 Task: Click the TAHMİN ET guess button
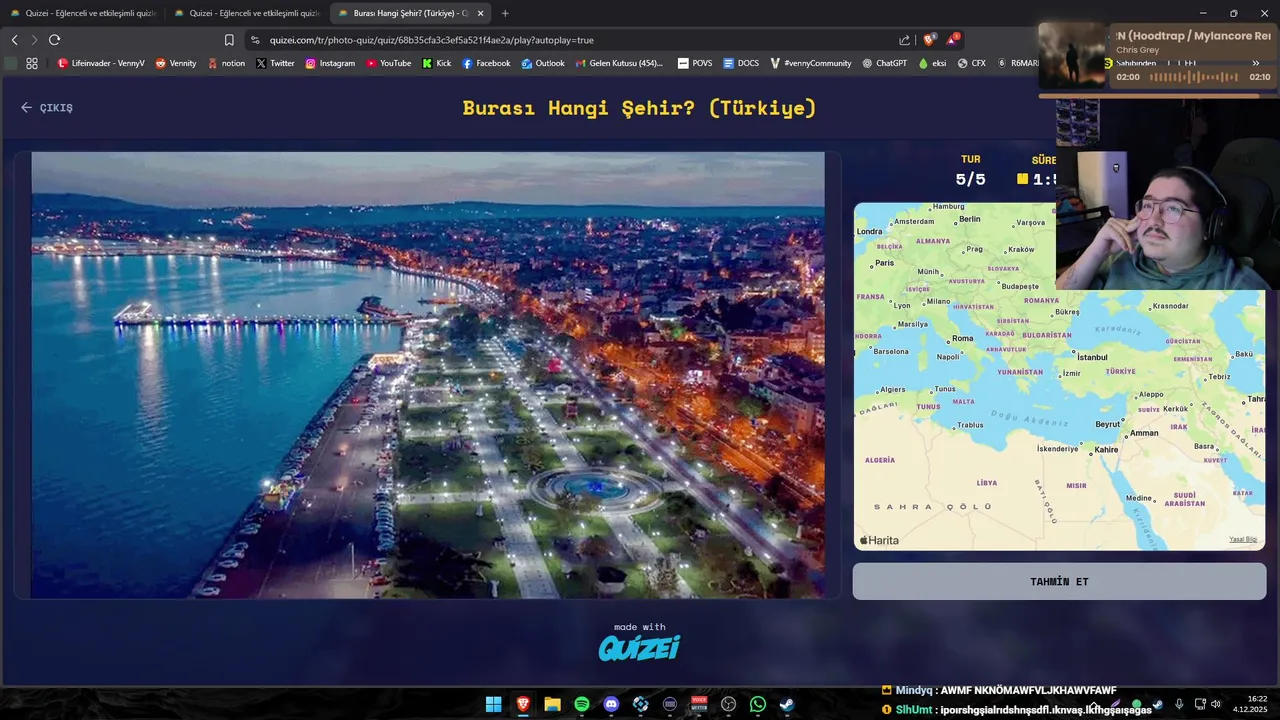[1059, 581]
